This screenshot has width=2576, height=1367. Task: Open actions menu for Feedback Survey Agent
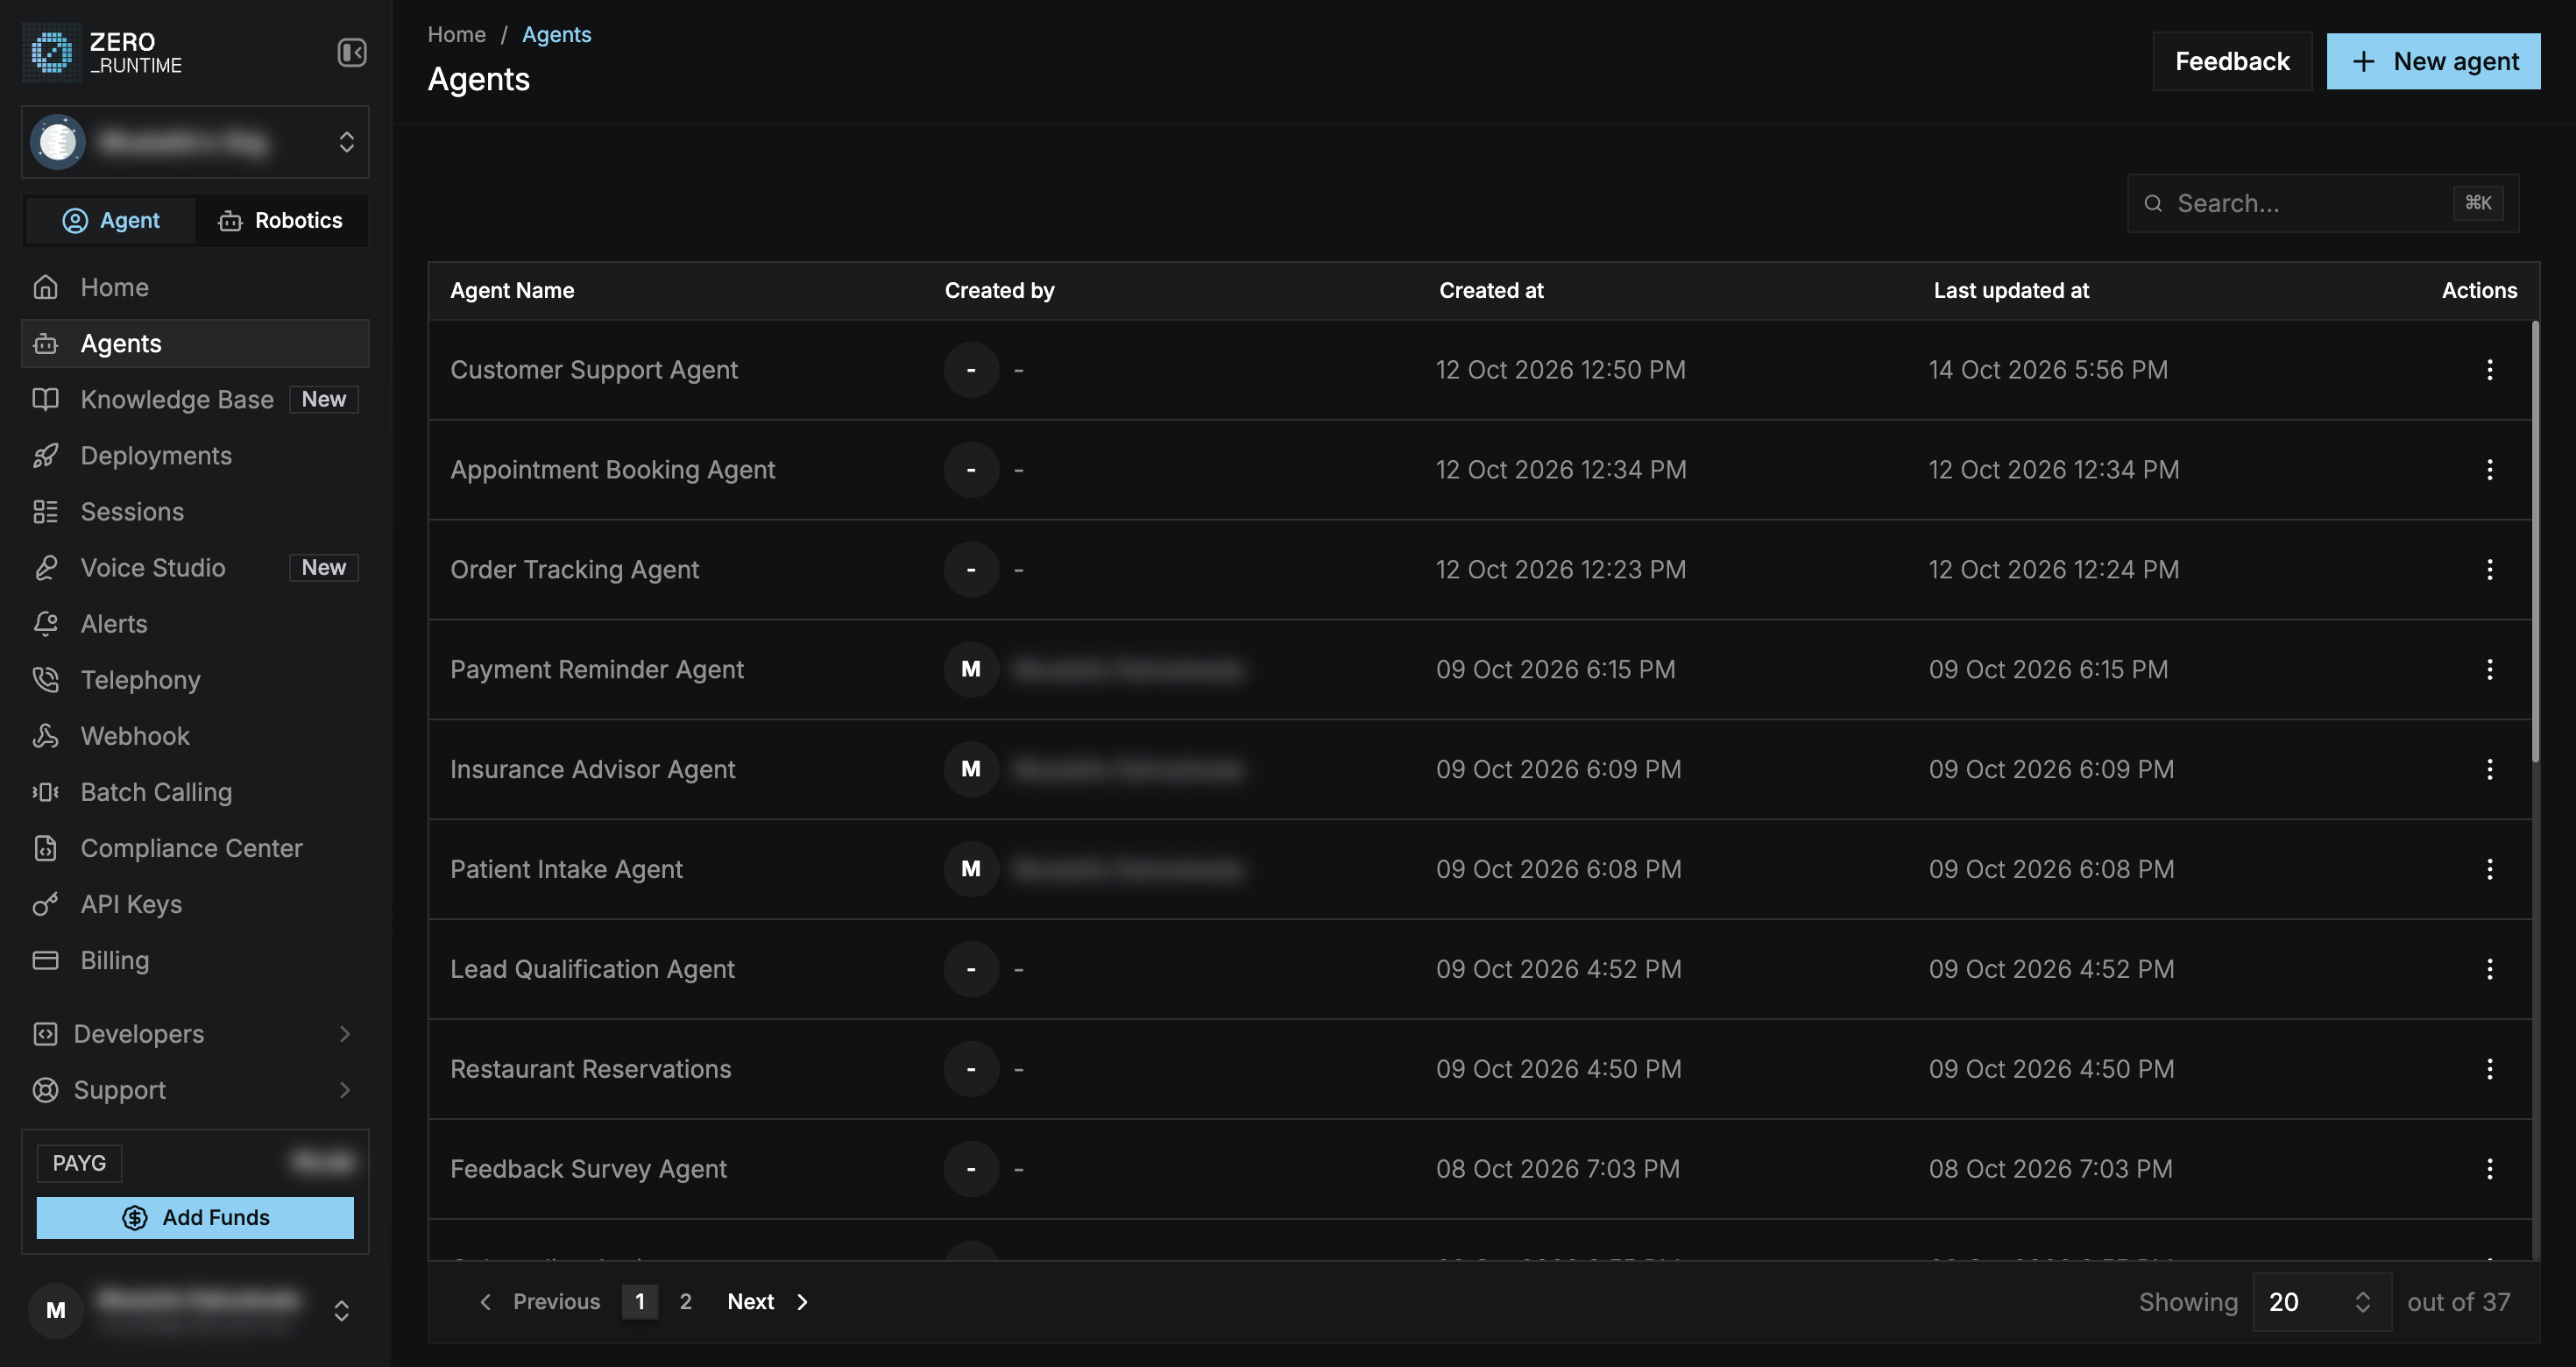pyautogui.click(x=2489, y=1168)
